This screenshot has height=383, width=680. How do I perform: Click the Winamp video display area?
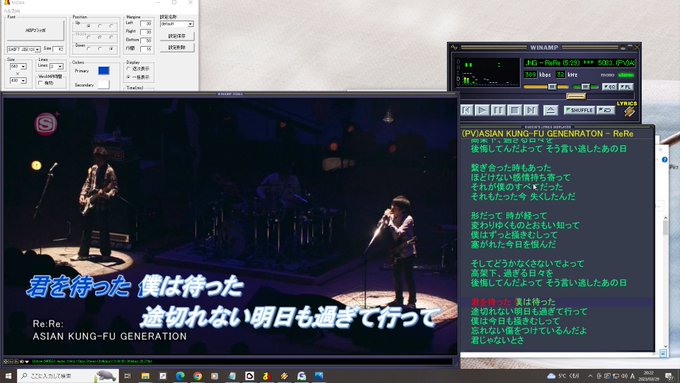coord(230,226)
